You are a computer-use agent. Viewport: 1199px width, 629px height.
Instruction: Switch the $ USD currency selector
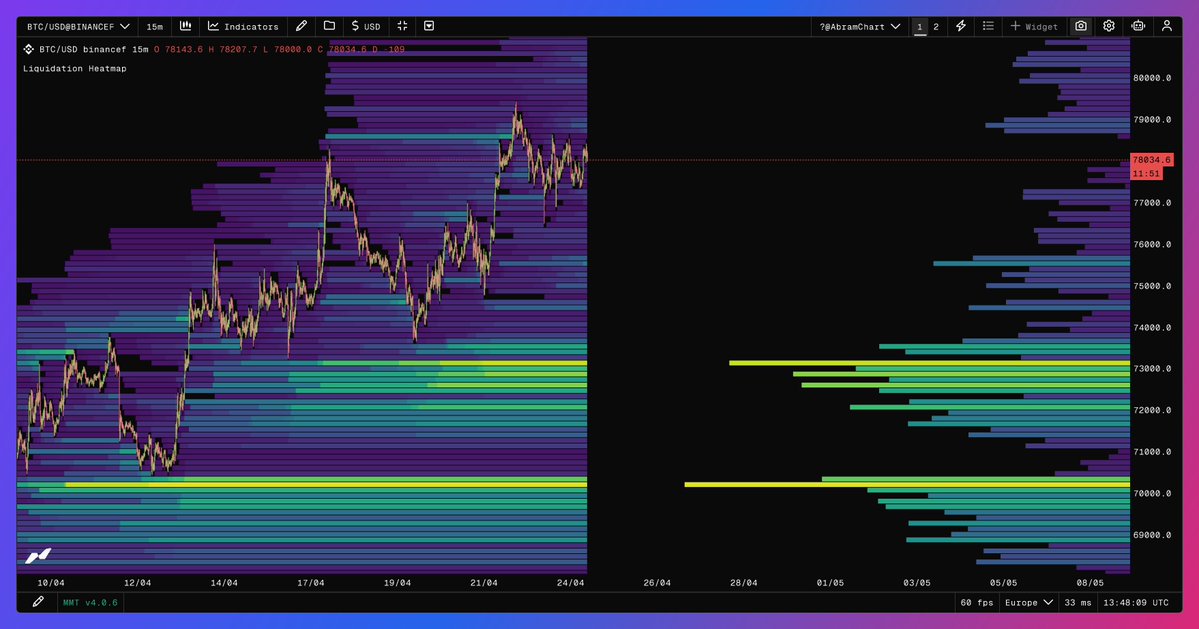click(366, 27)
